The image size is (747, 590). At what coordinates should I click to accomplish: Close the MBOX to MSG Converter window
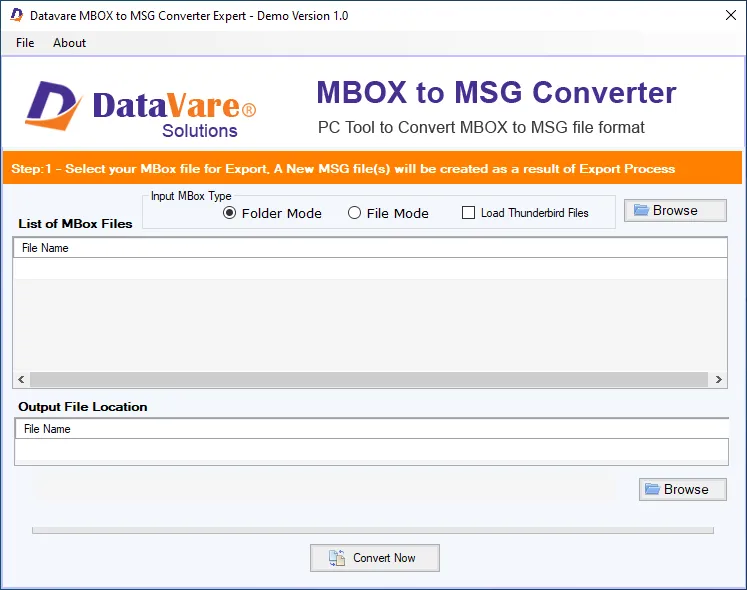click(x=730, y=15)
